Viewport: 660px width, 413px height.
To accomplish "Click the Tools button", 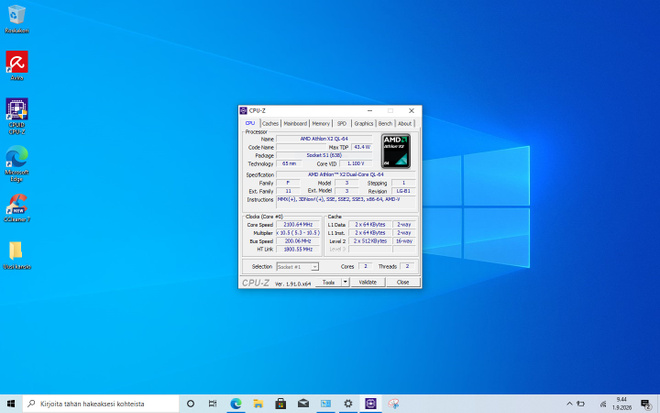I will [x=328, y=282].
